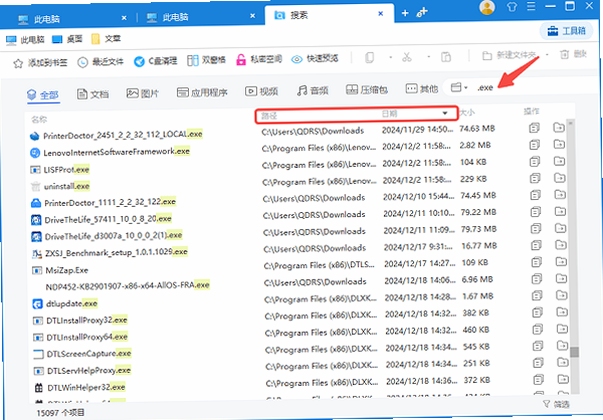Click 添加到书签 star button
Viewport: 603px width, 420px height.
(40, 63)
